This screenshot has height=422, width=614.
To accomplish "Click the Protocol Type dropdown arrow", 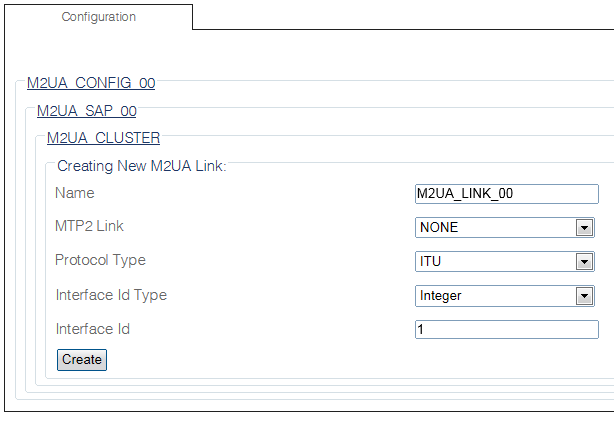I will (x=584, y=262).
